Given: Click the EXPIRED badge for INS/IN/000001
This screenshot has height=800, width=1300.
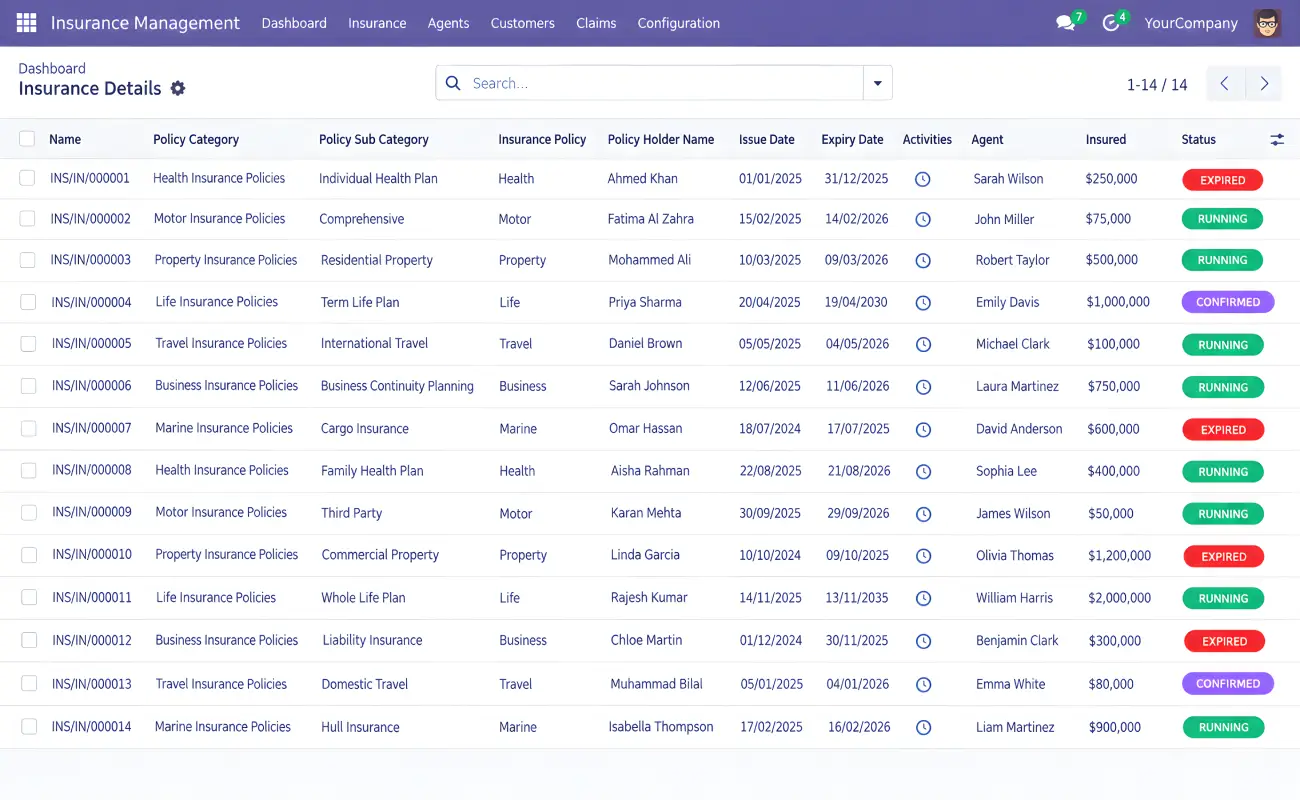Looking at the screenshot, I should 1223,180.
